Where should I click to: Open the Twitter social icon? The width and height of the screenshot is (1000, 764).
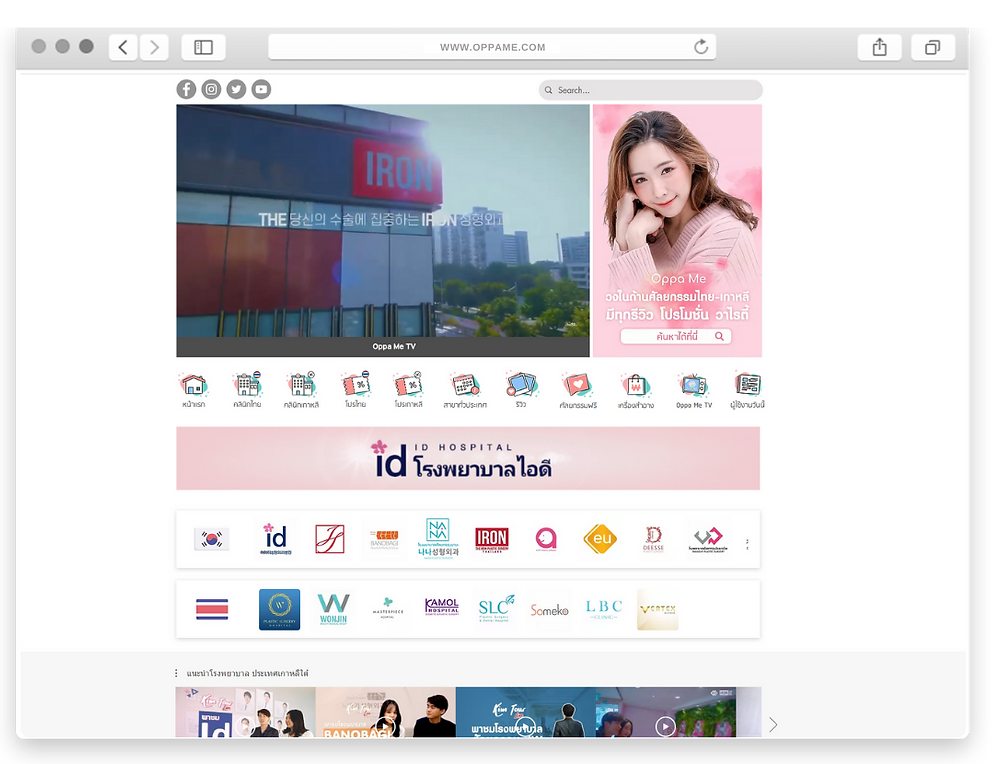pos(236,89)
